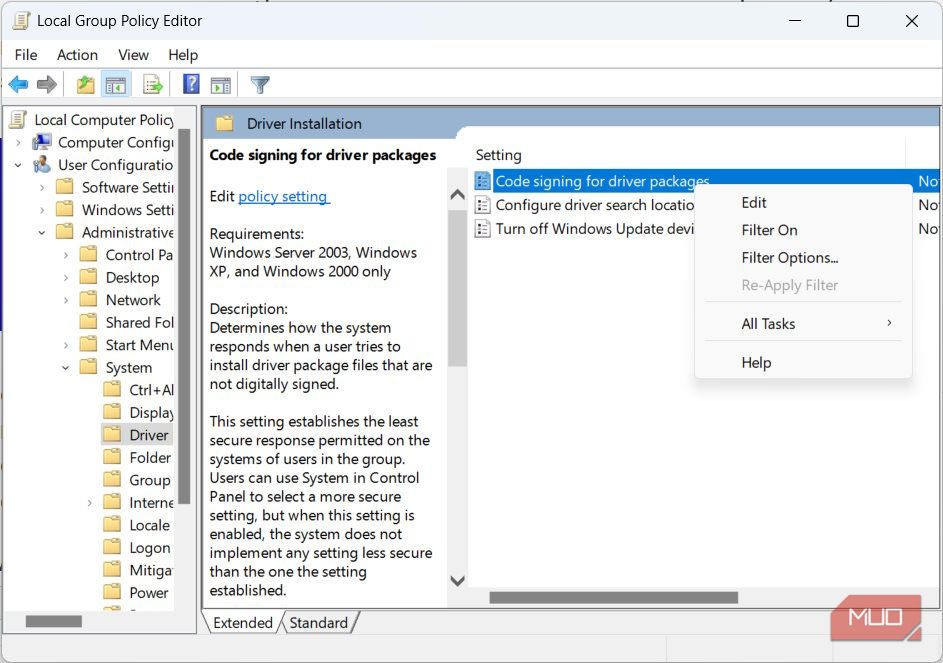This screenshot has height=663, width=943.
Task: Click the description pane scroll down arrow
Action: [x=457, y=580]
